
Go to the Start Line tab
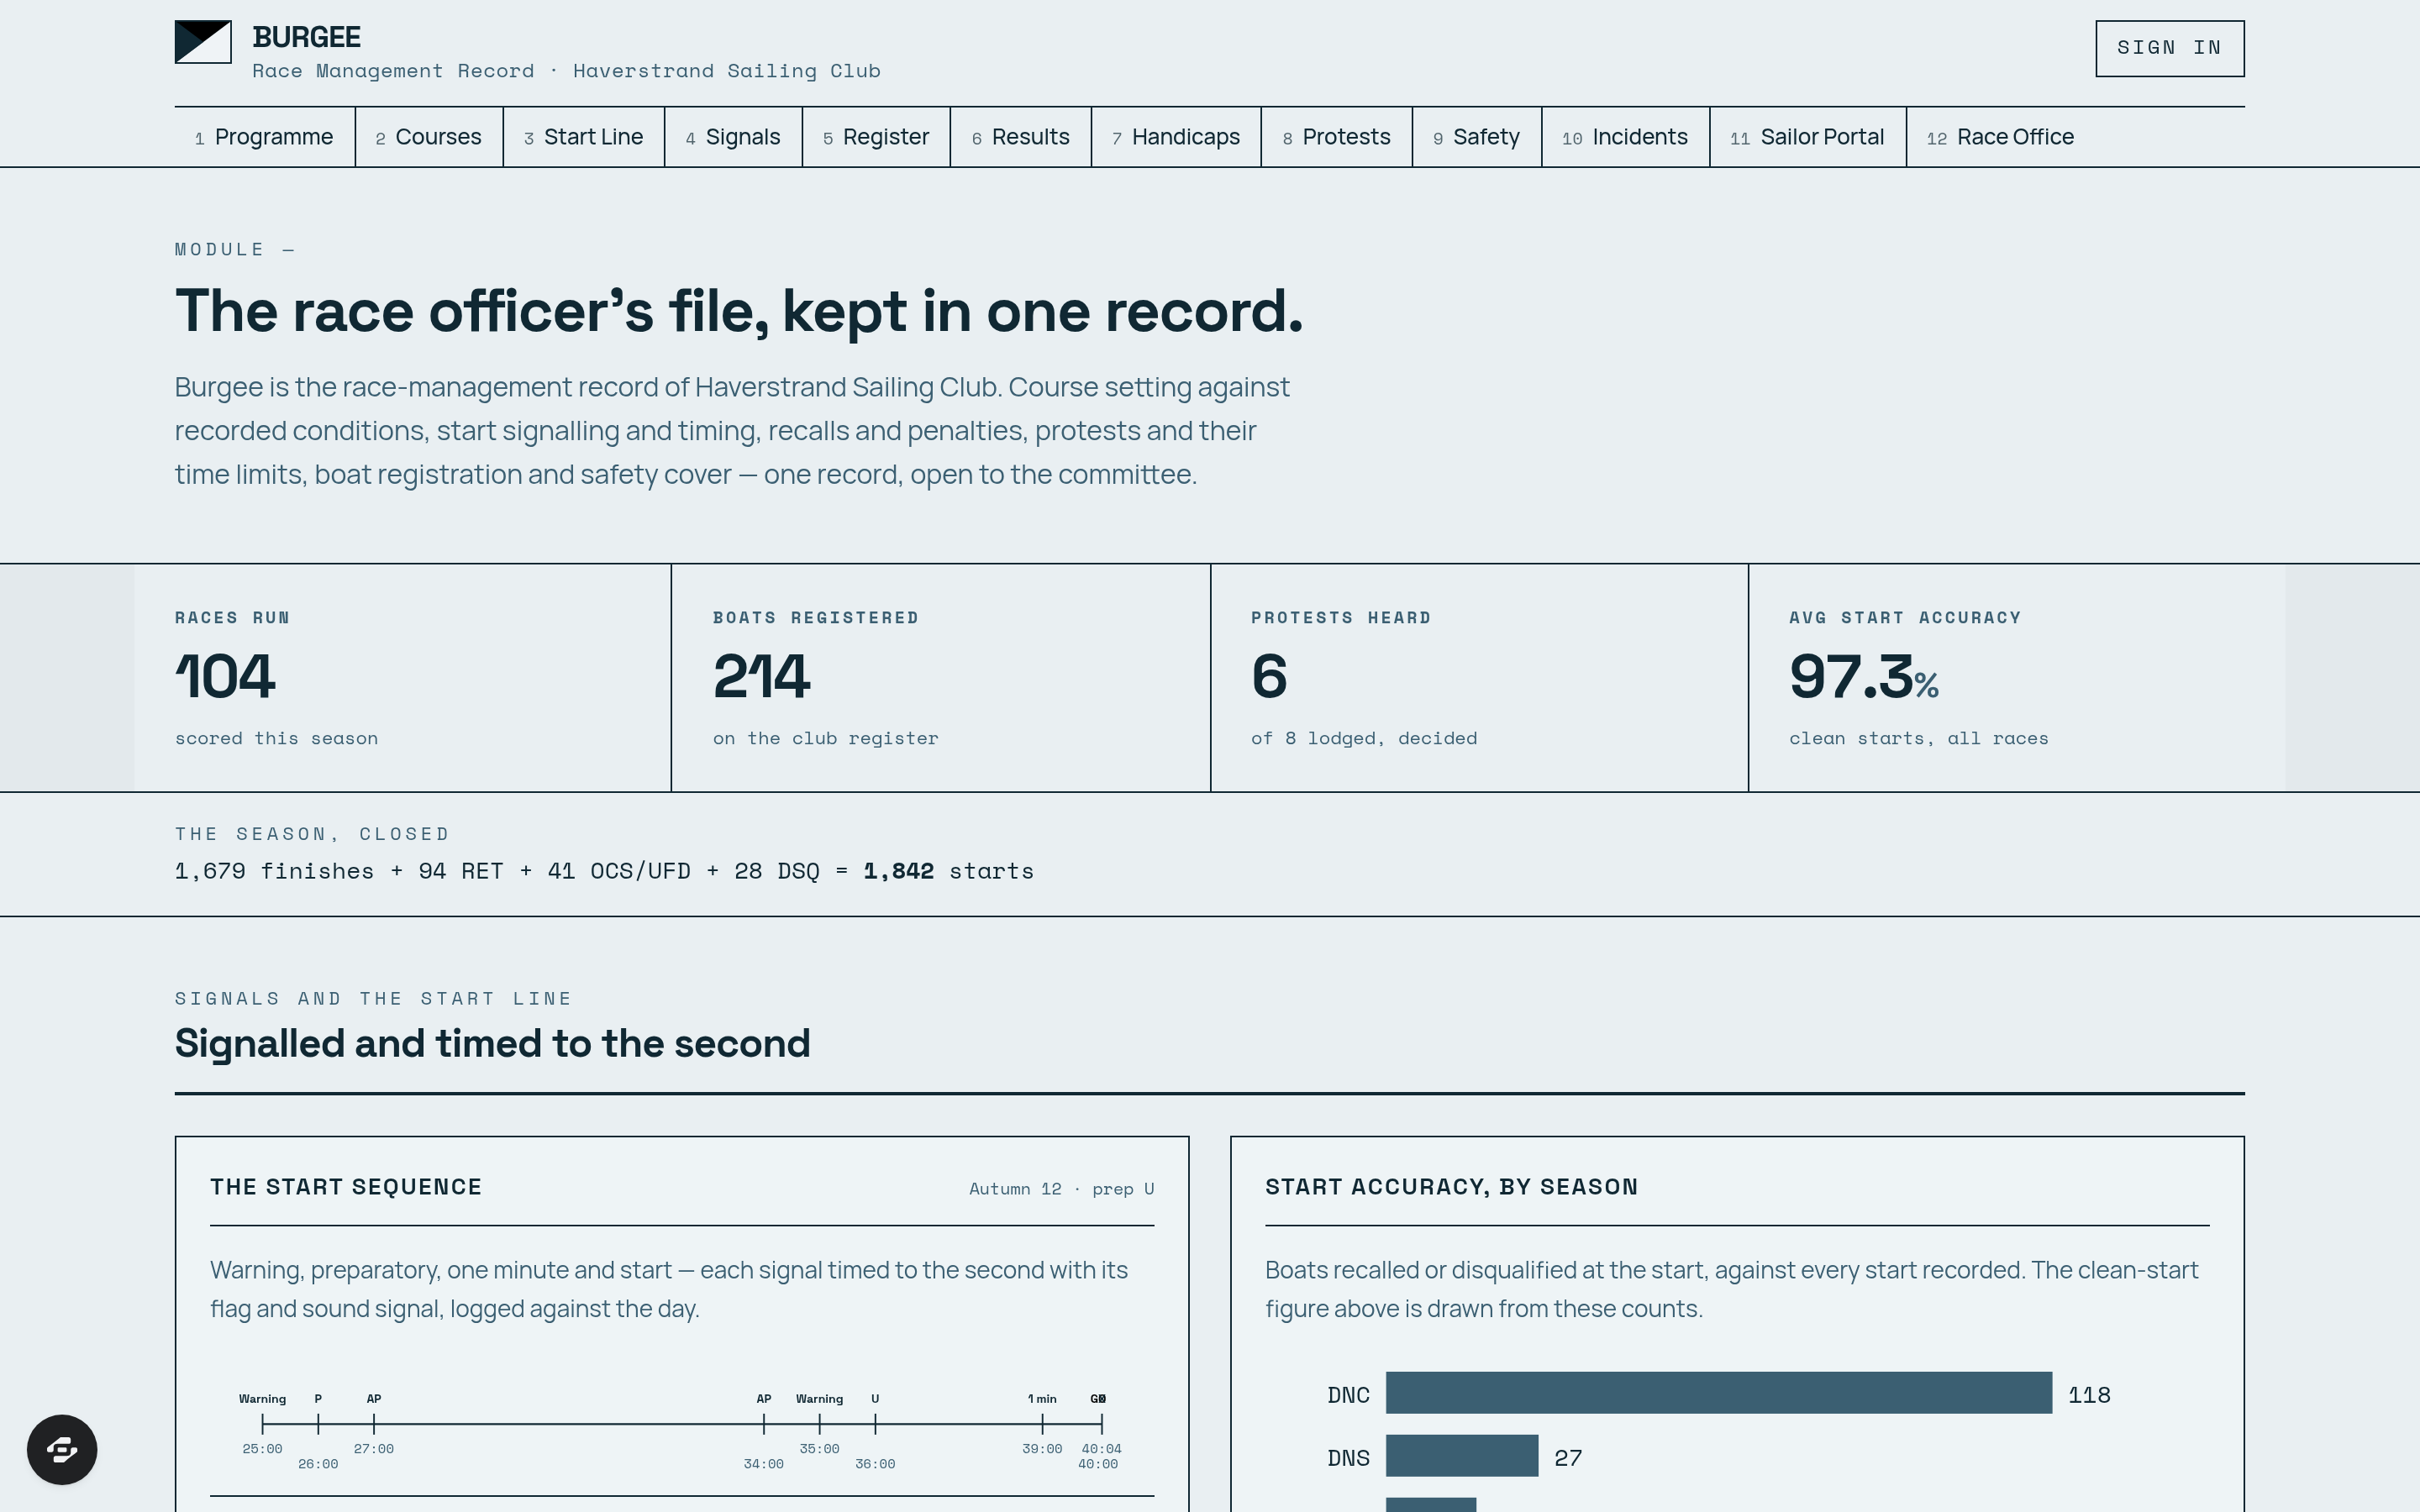(x=584, y=137)
